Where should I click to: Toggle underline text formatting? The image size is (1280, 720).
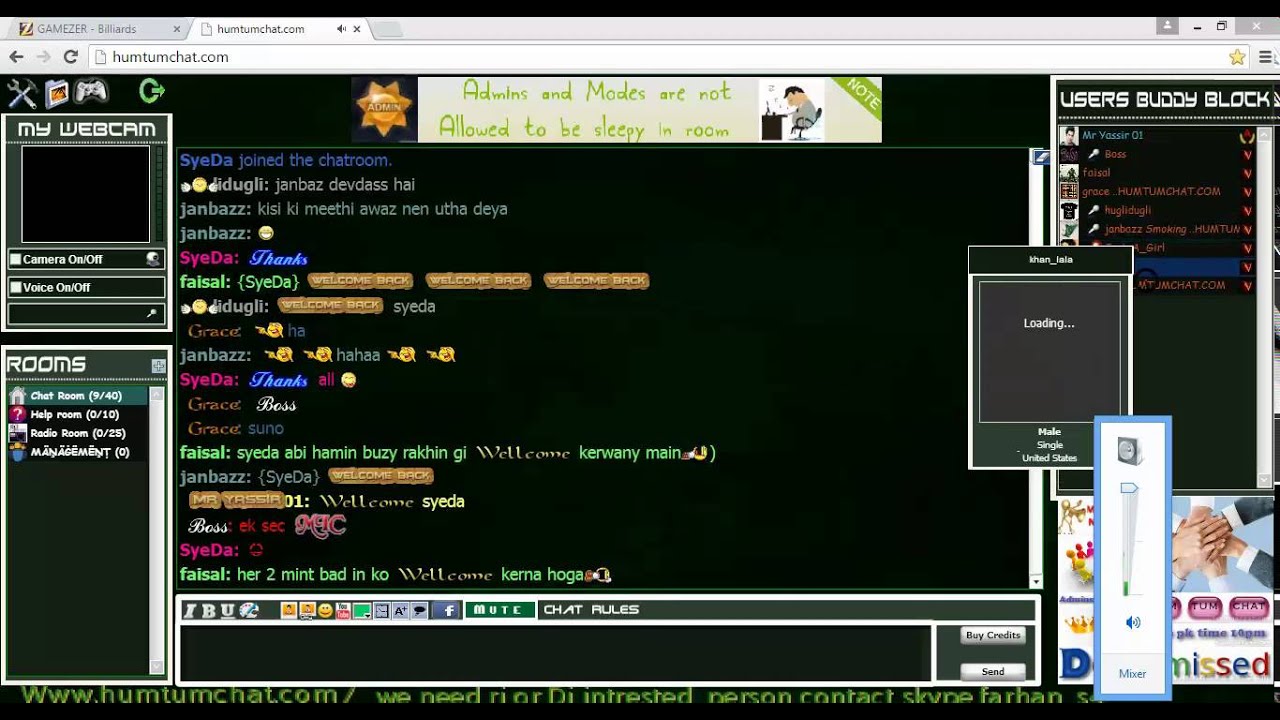[227, 610]
